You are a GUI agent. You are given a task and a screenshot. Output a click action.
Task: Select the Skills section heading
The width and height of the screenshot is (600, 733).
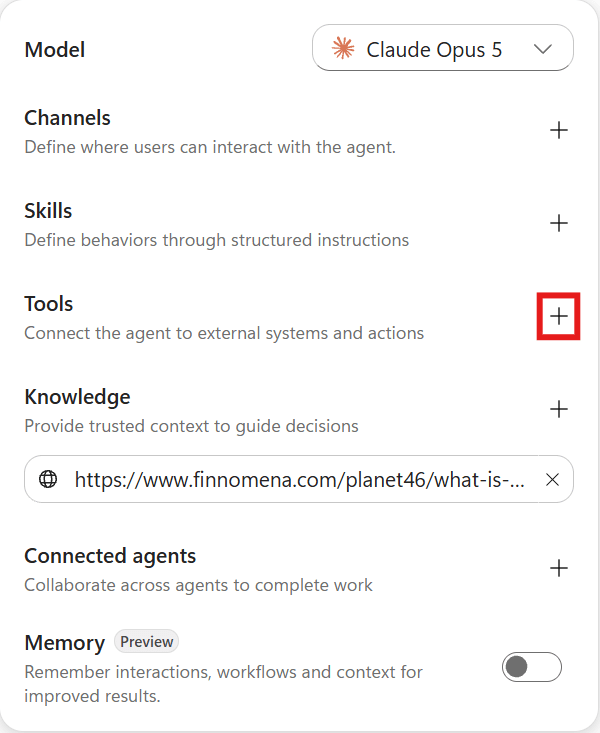(48, 211)
